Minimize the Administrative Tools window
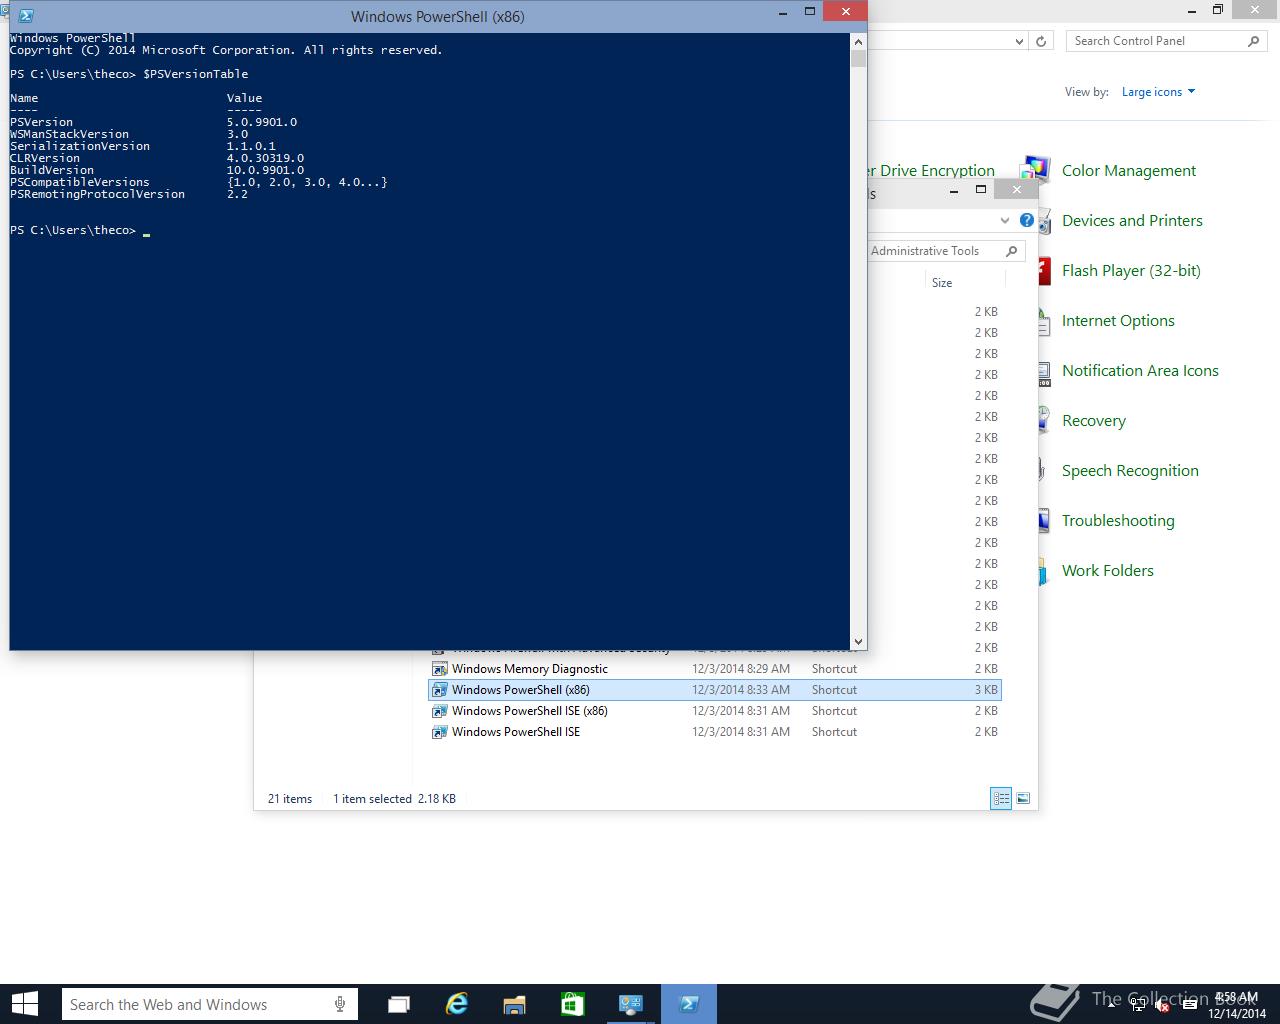Viewport: 1280px width, 1024px height. tap(954, 189)
